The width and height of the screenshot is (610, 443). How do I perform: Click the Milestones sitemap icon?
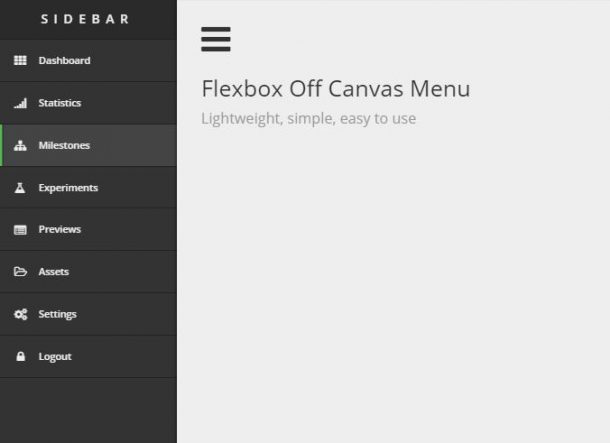(x=20, y=145)
